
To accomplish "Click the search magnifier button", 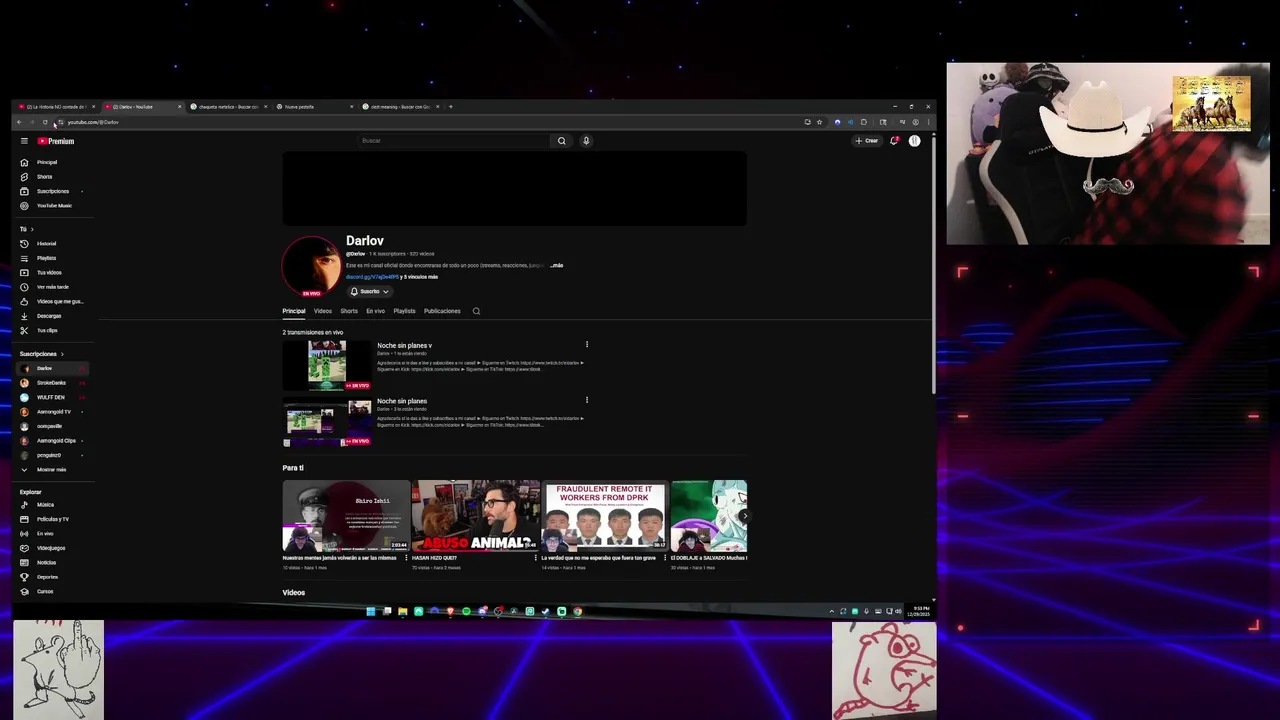I will pyautogui.click(x=561, y=141).
